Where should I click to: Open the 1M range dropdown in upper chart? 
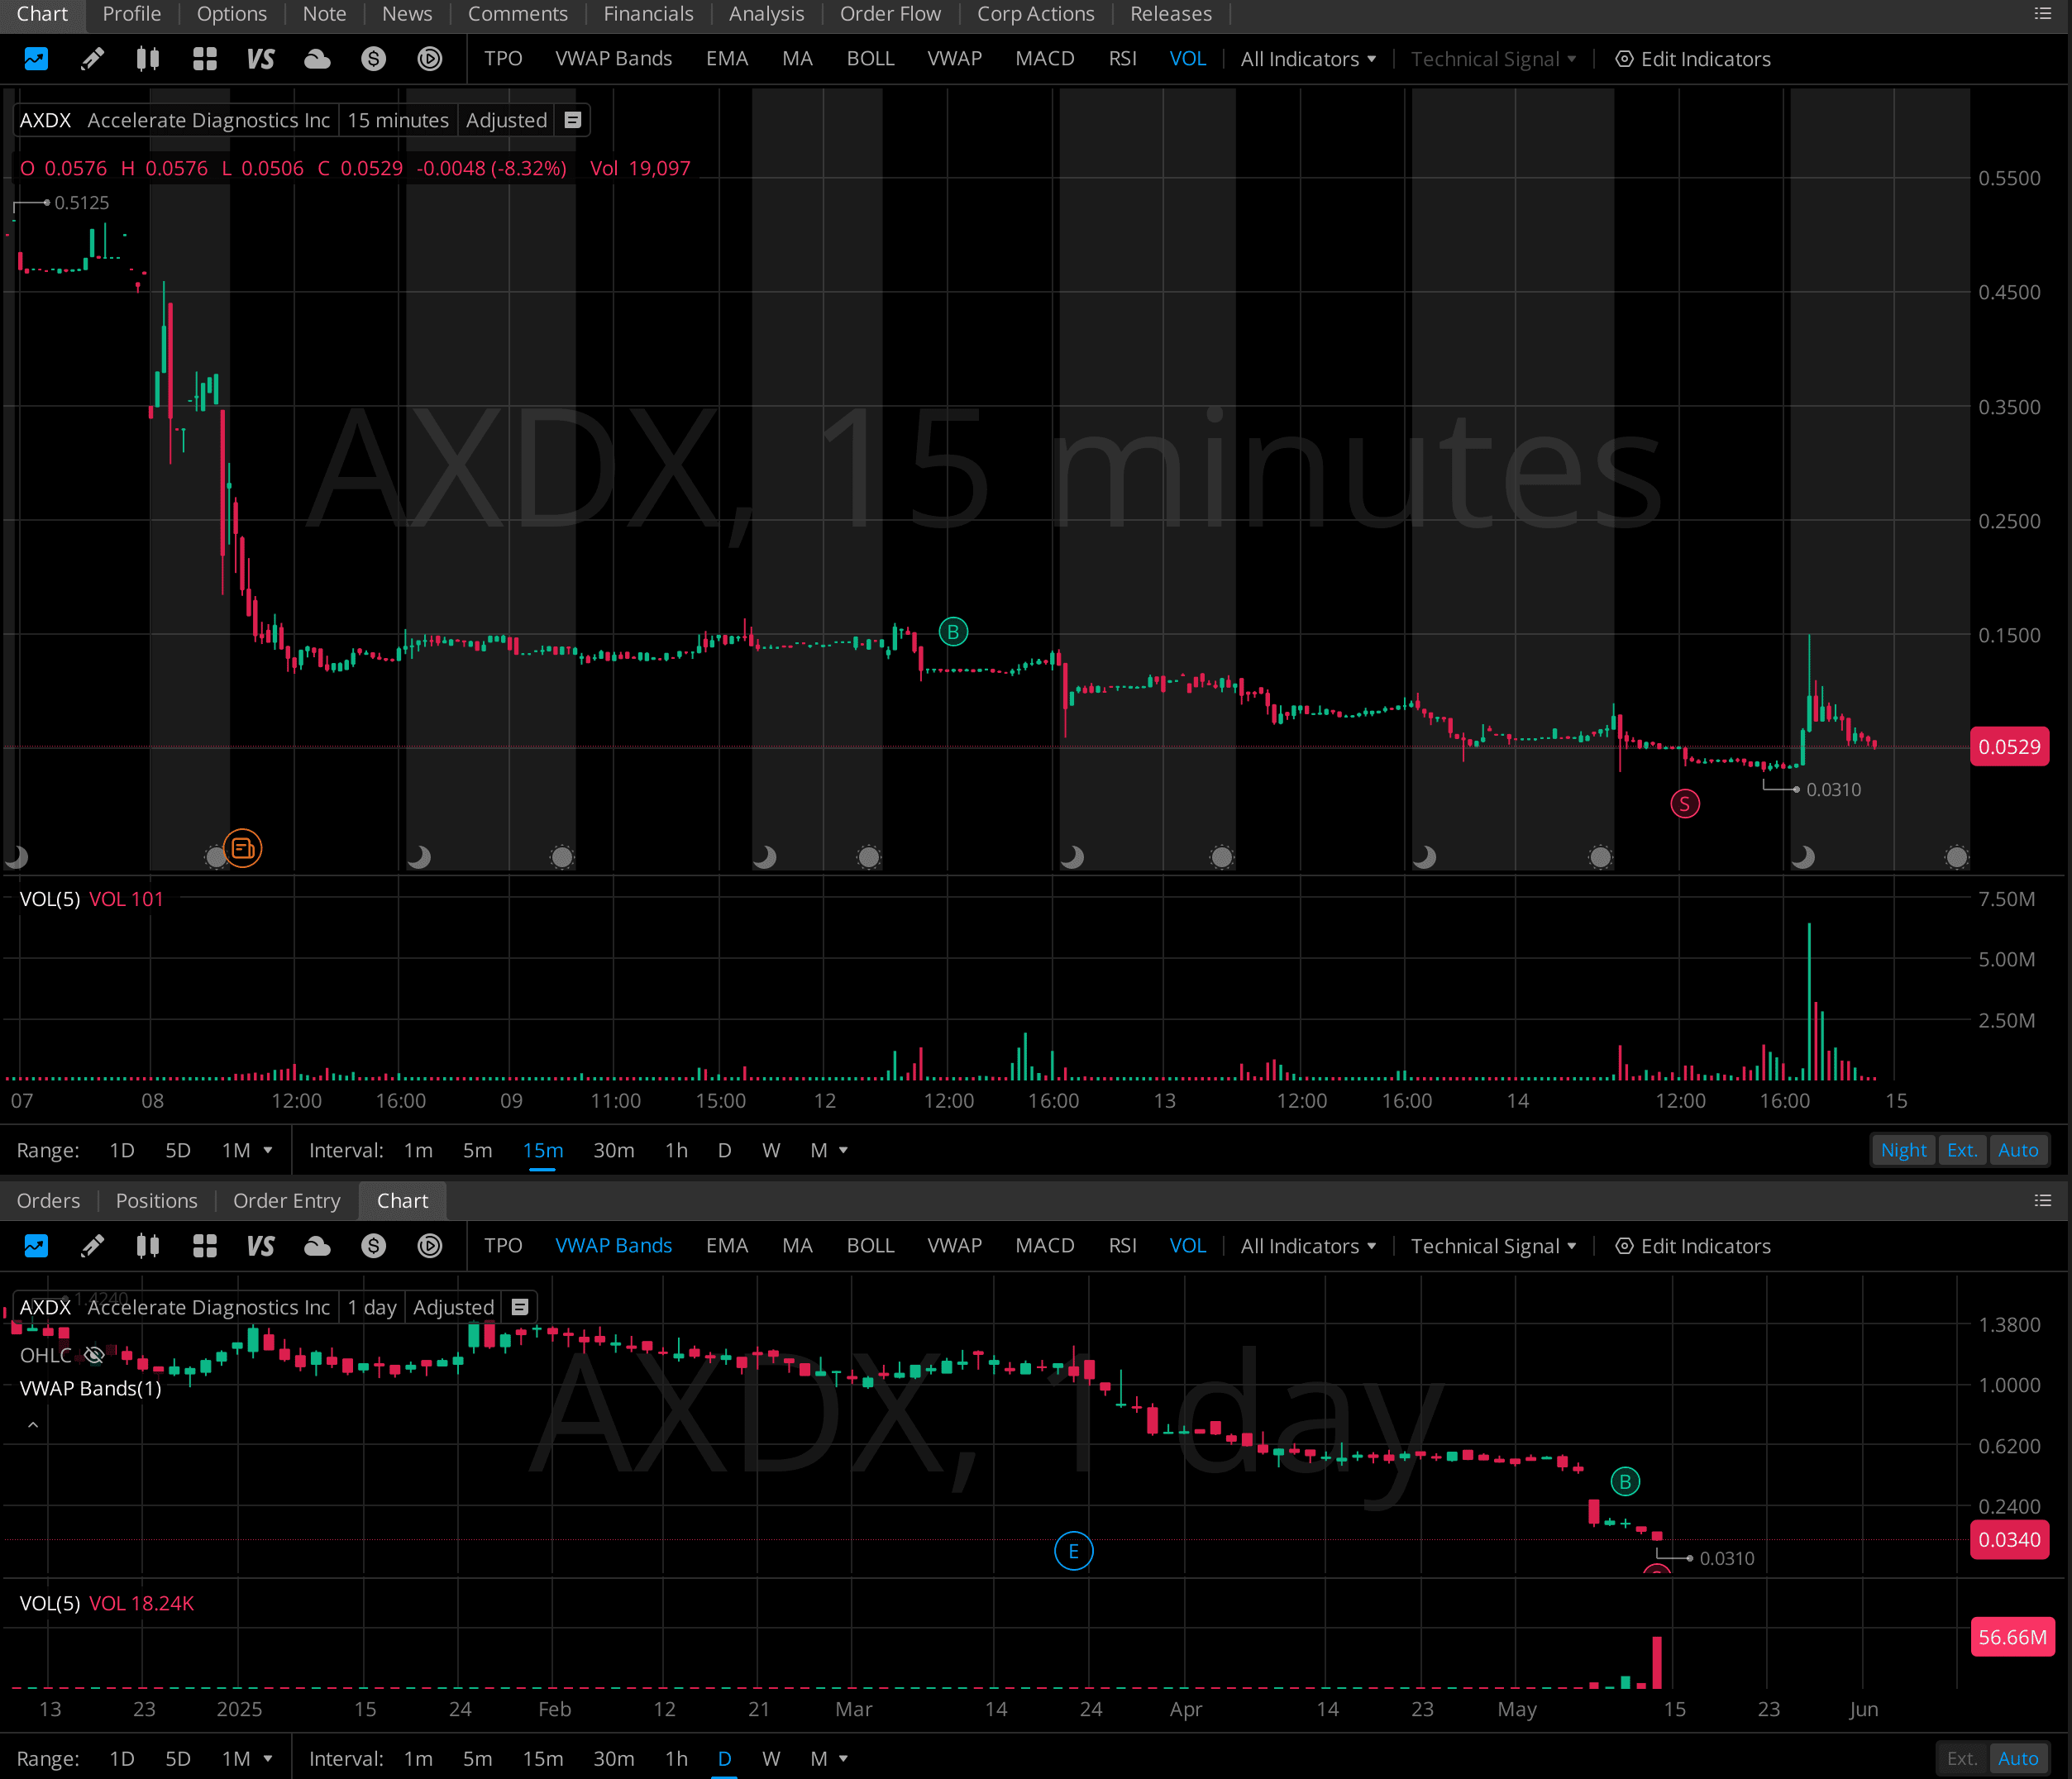coord(246,1150)
